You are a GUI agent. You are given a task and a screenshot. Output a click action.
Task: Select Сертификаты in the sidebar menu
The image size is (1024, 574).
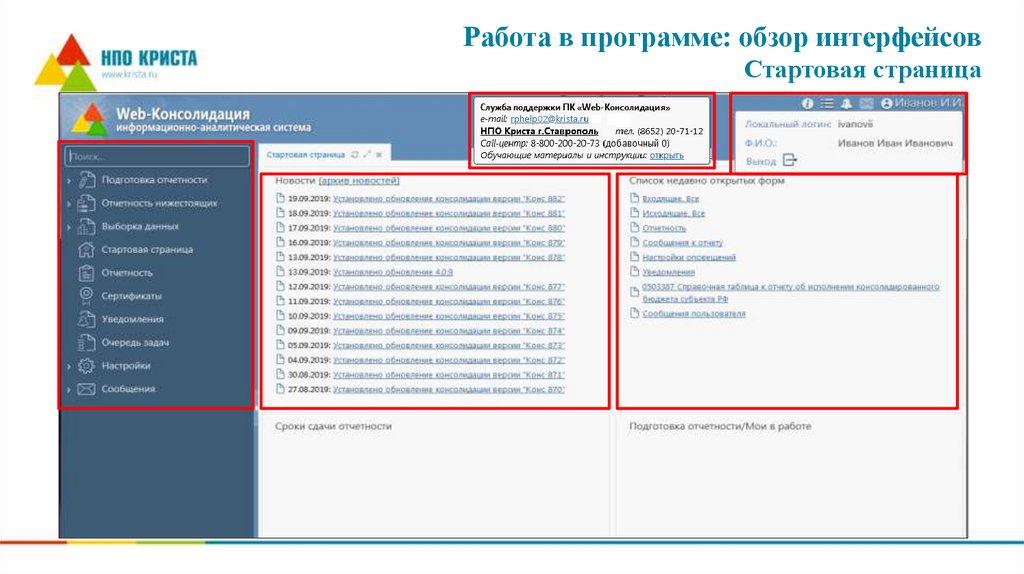(x=131, y=296)
